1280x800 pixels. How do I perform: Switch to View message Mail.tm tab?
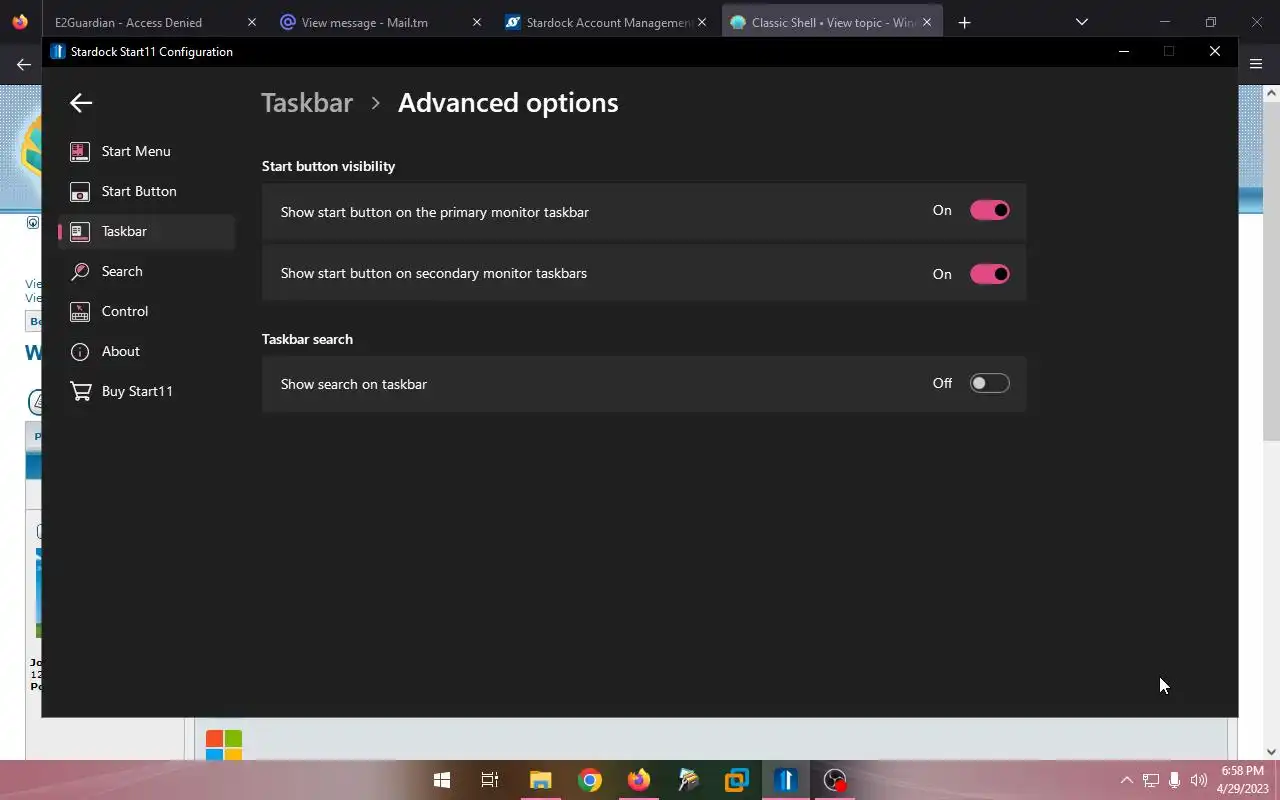pyautogui.click(x=379, y=22)
